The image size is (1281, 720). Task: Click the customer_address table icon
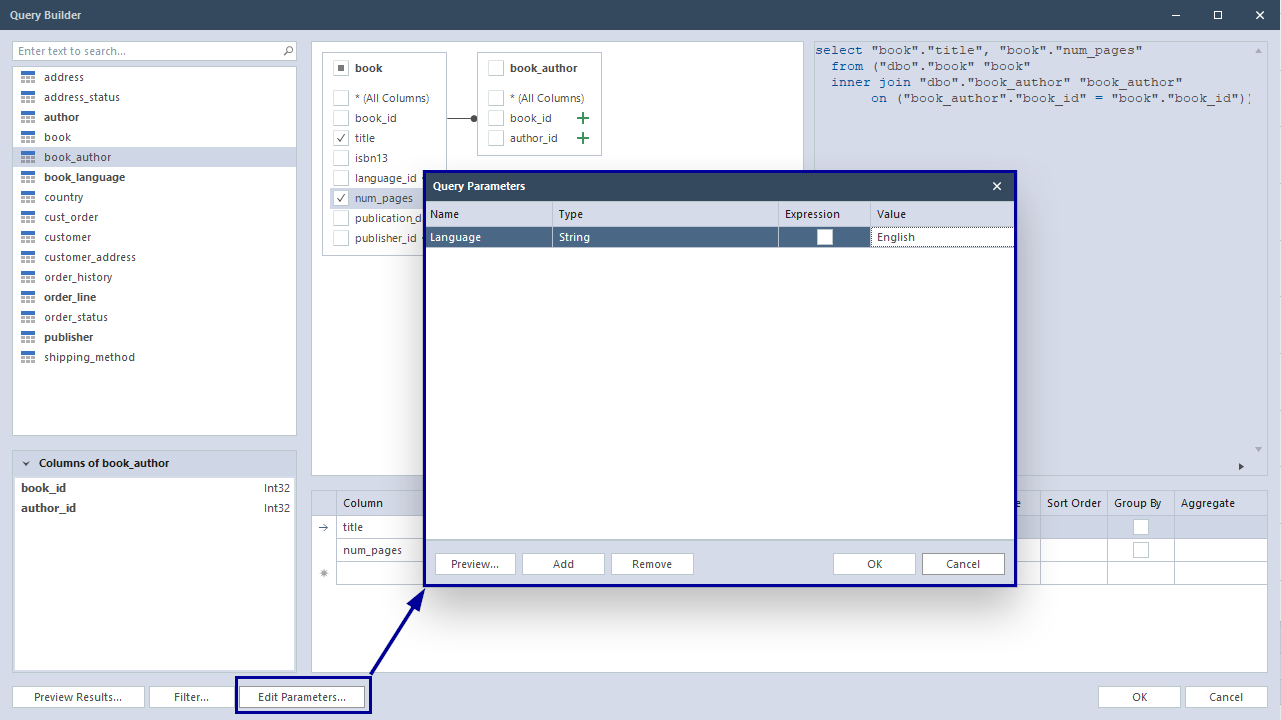coord(28,257)
